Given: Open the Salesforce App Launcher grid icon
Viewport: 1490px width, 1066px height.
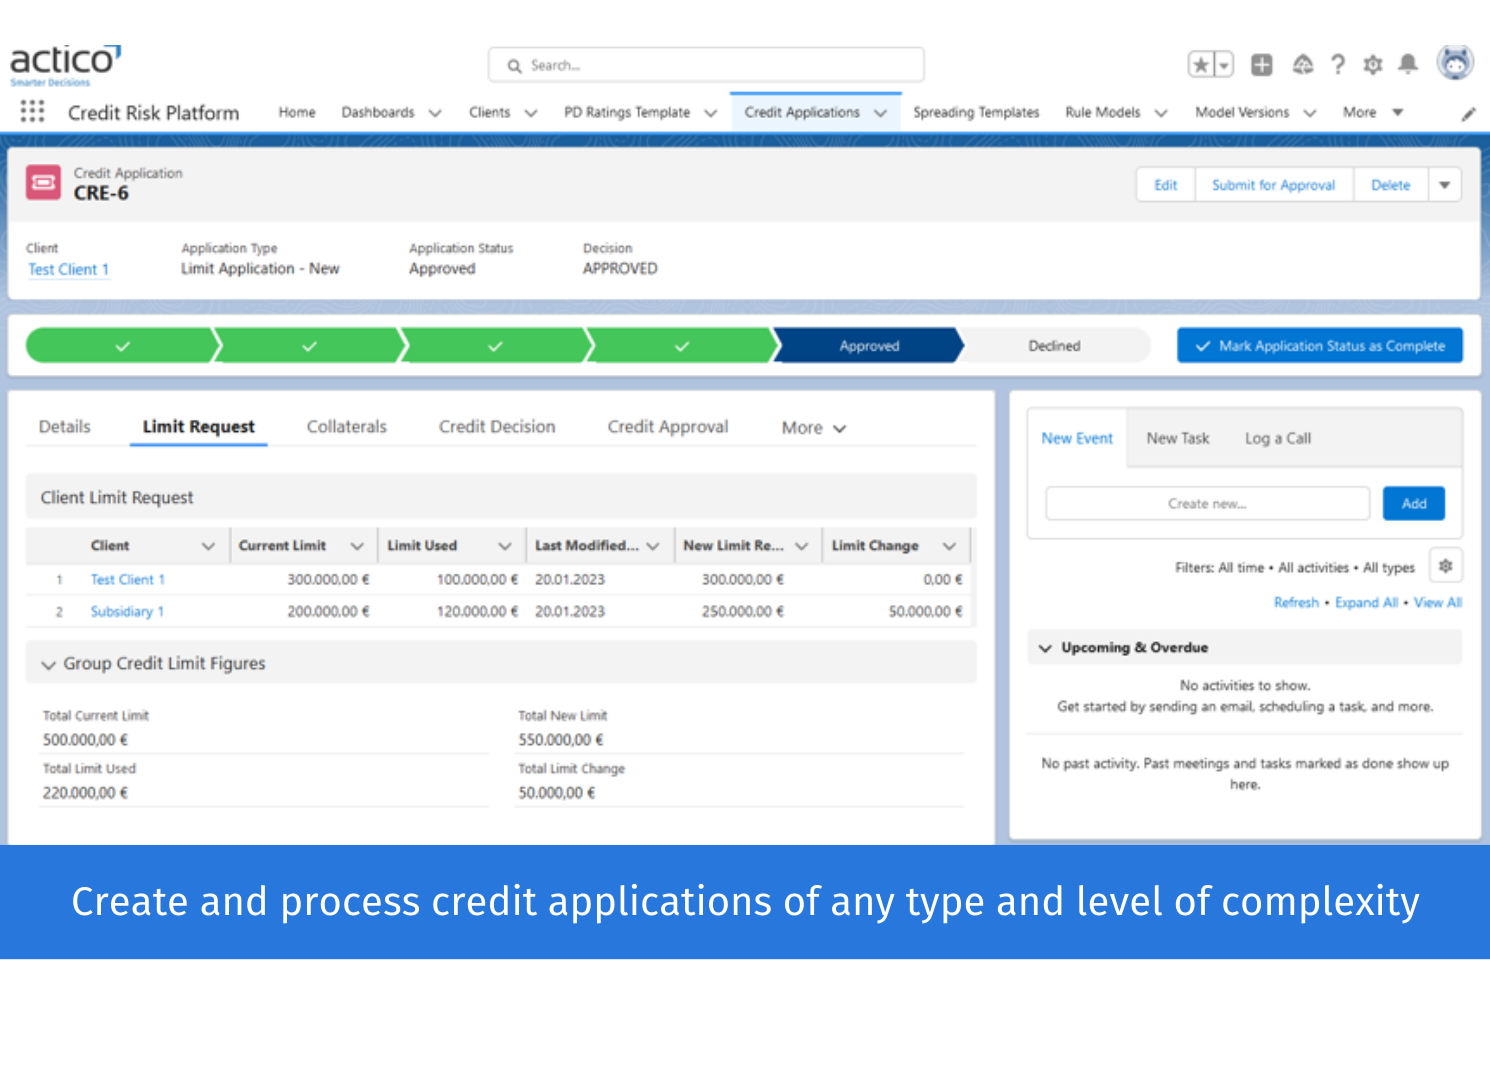Looking at the screenshot, I should click(32, 111).
